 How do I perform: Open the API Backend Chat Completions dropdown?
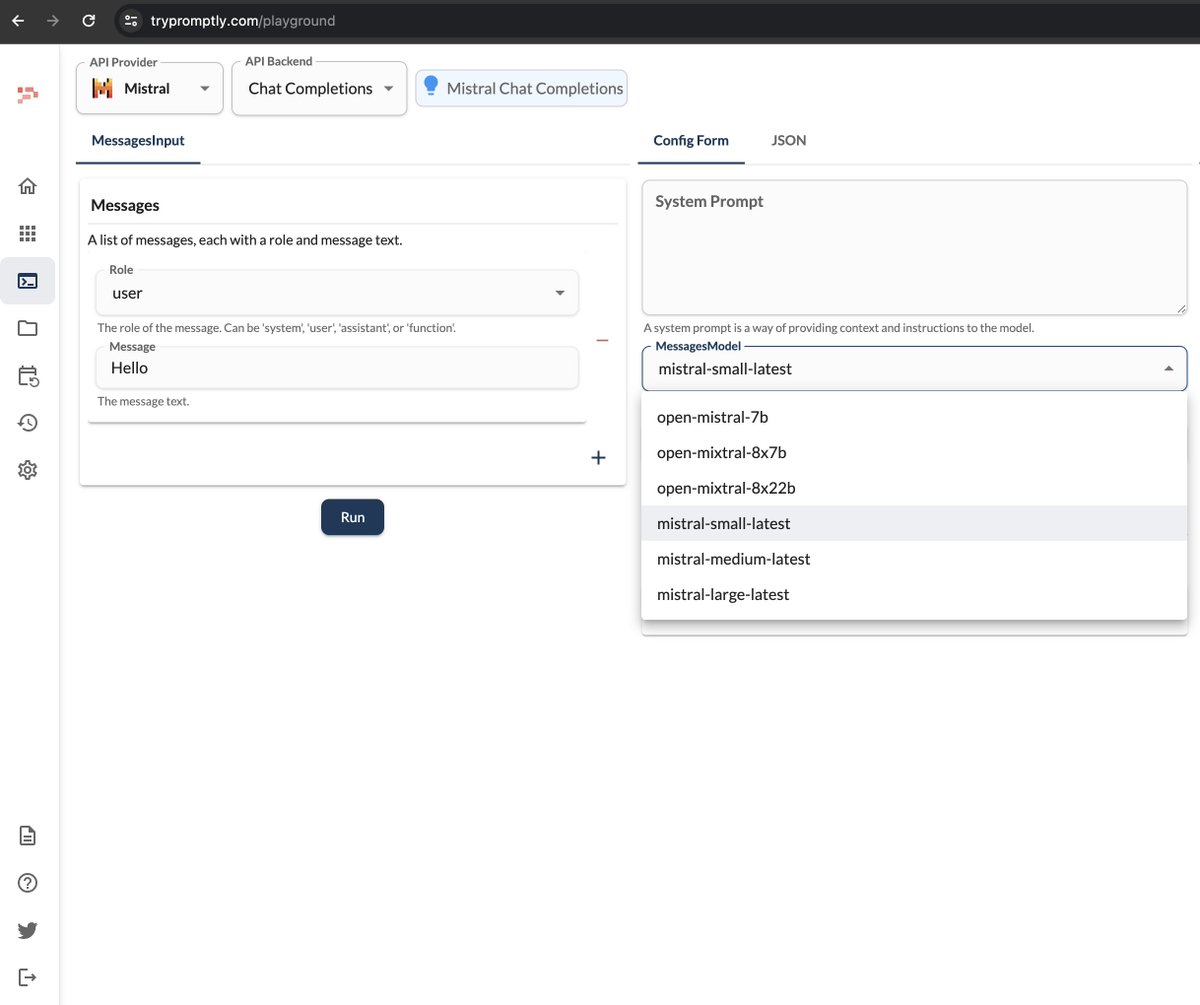[320, 88]
